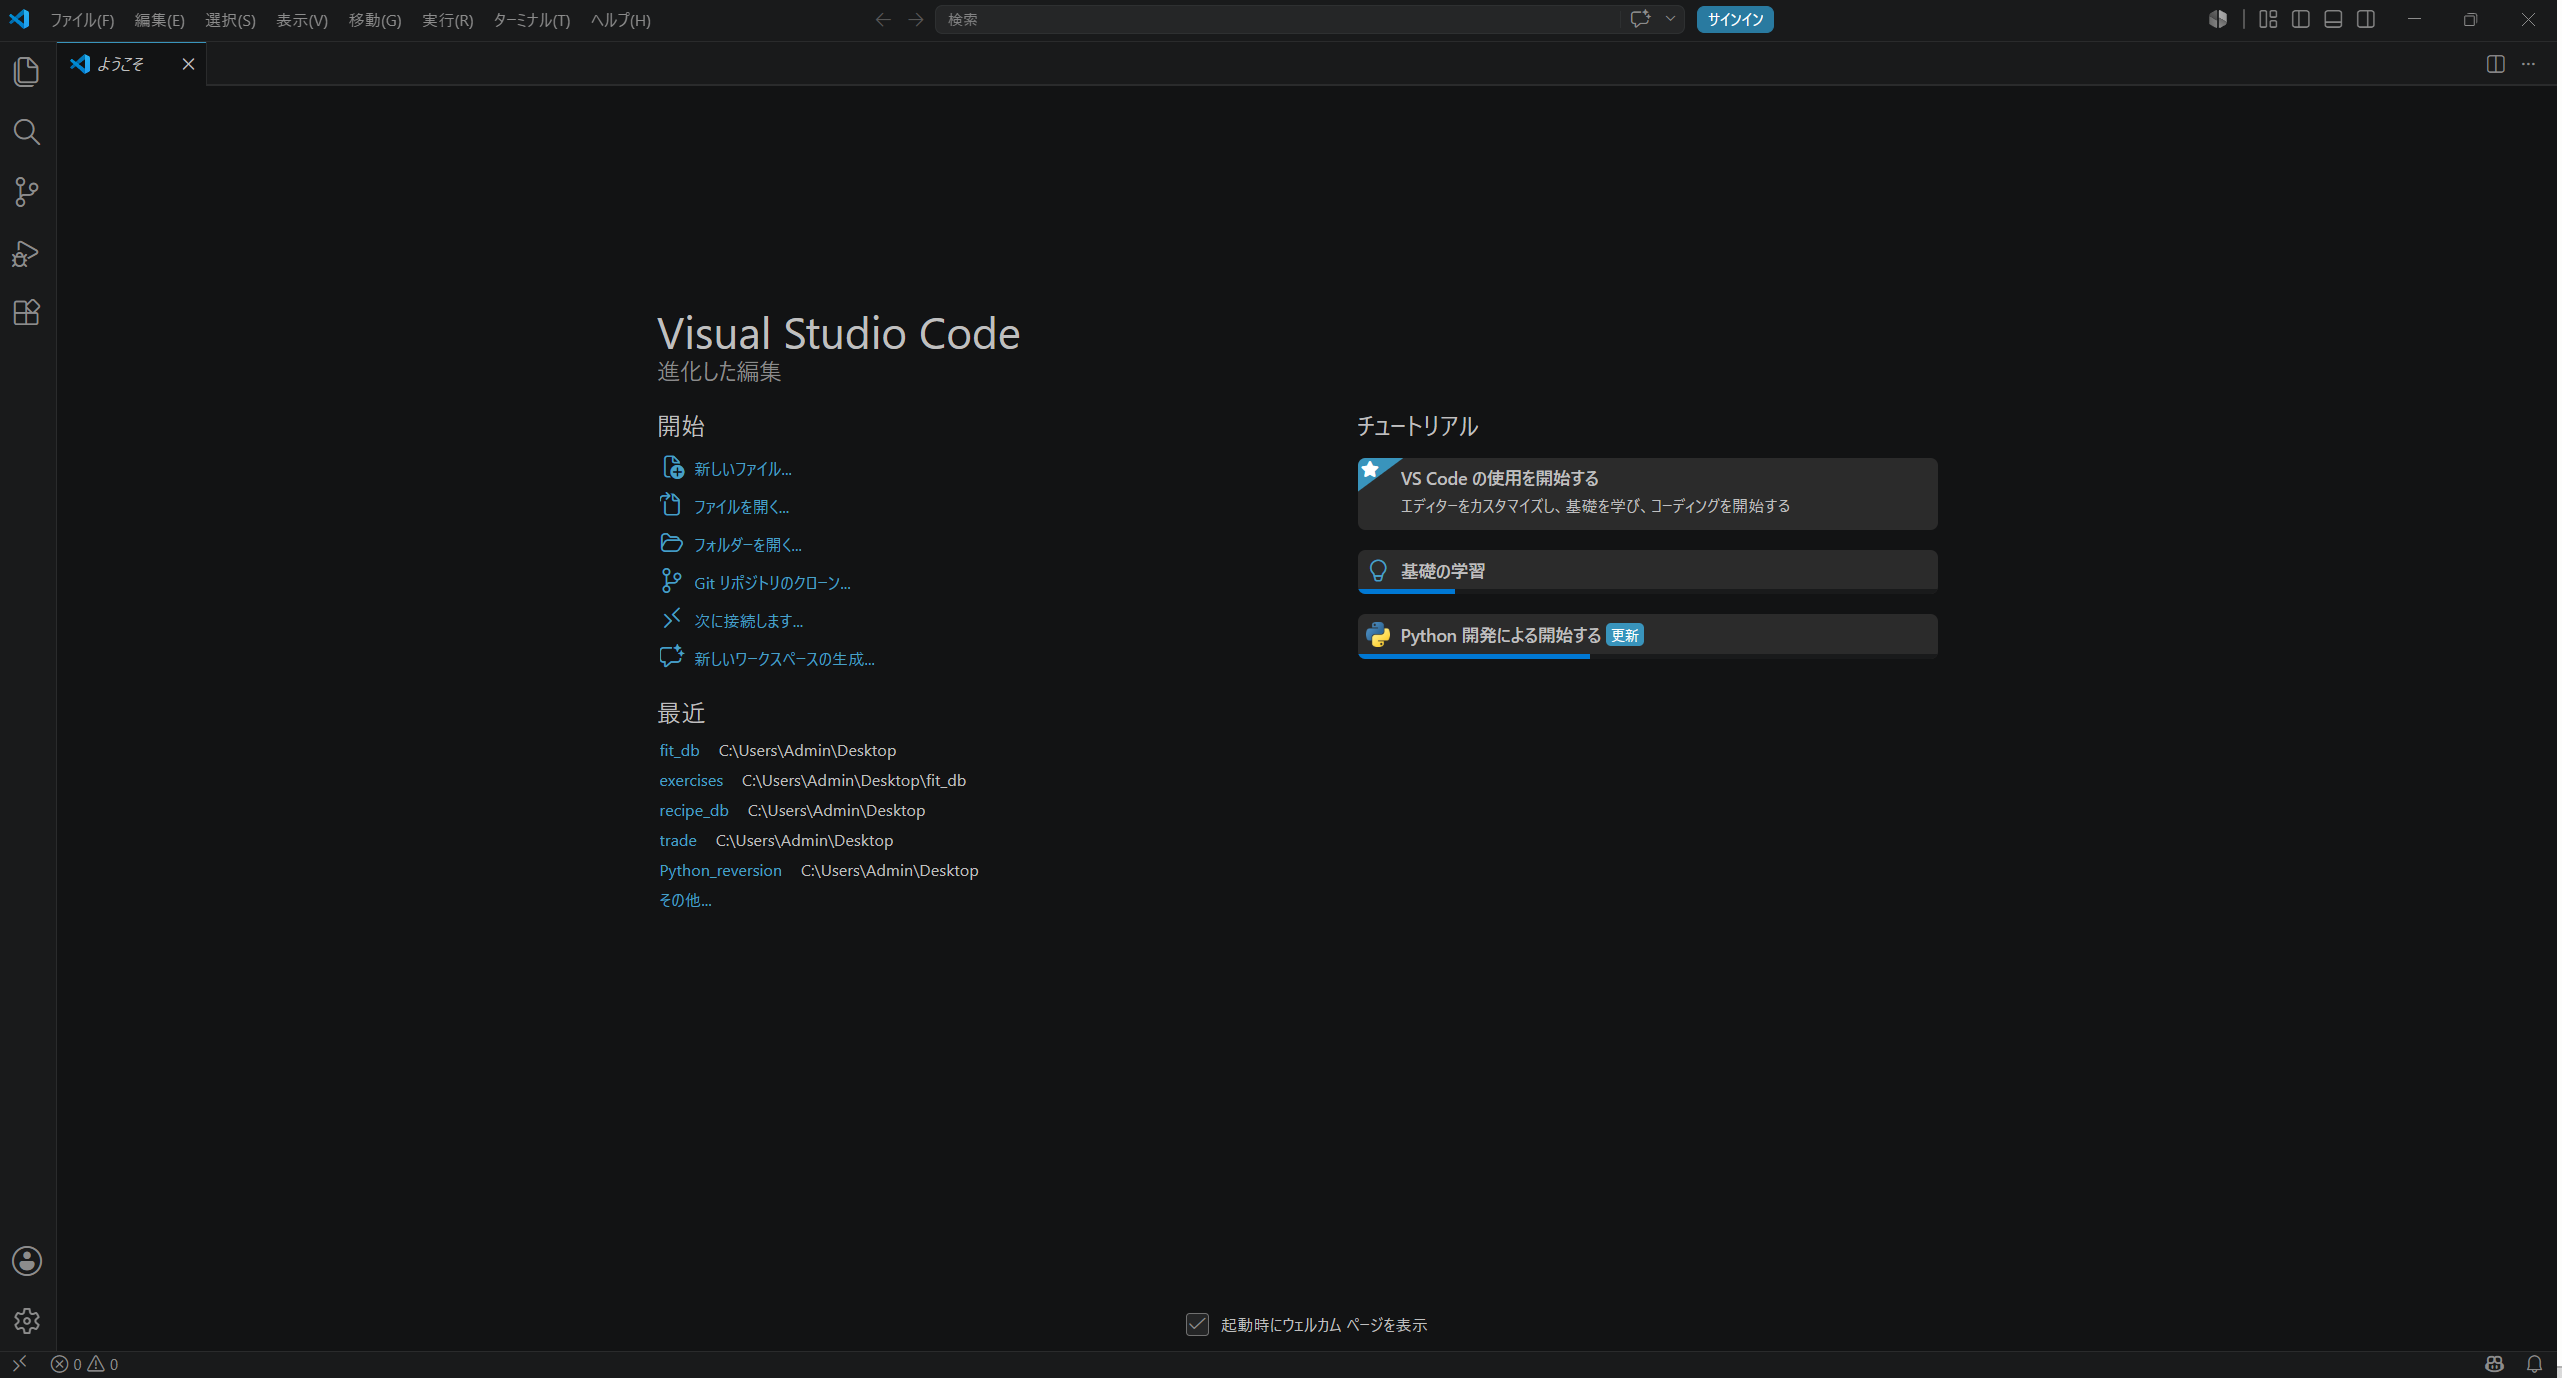Click the 基礎の学習 progress bar
The width and height of the screenshot is (2562, 1378).
coord(1647,591)
